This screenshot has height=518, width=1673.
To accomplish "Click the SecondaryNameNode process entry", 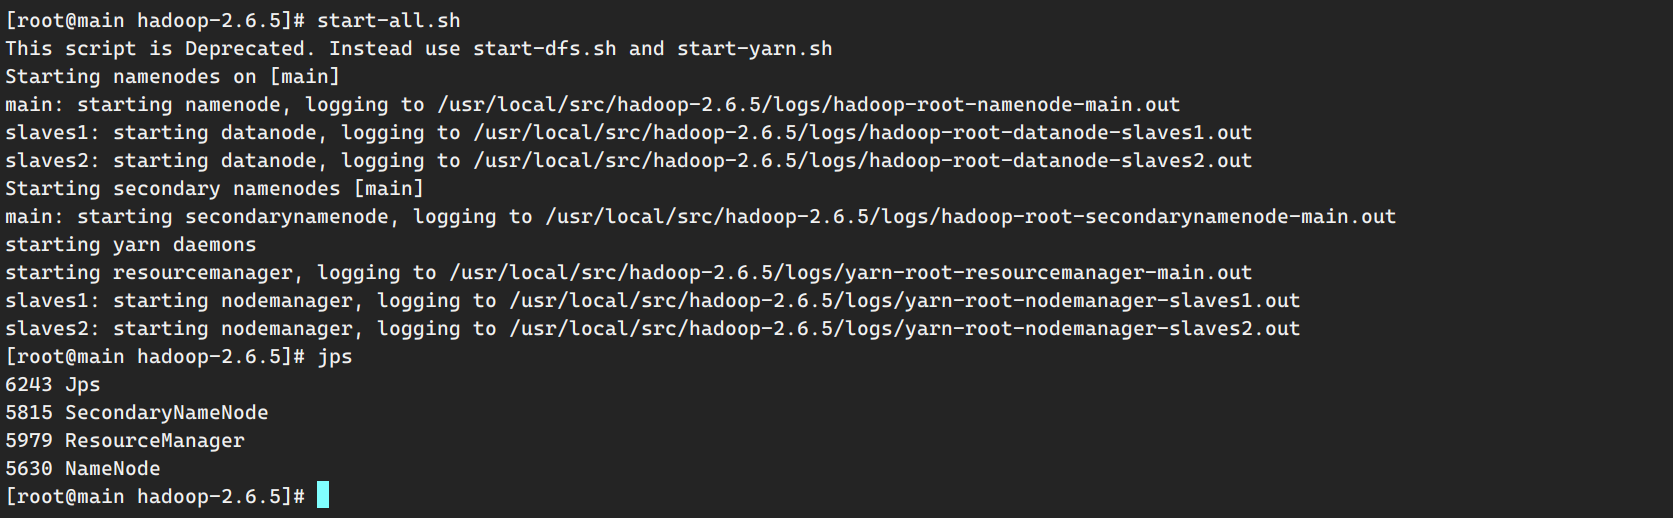I will [137, 412].
